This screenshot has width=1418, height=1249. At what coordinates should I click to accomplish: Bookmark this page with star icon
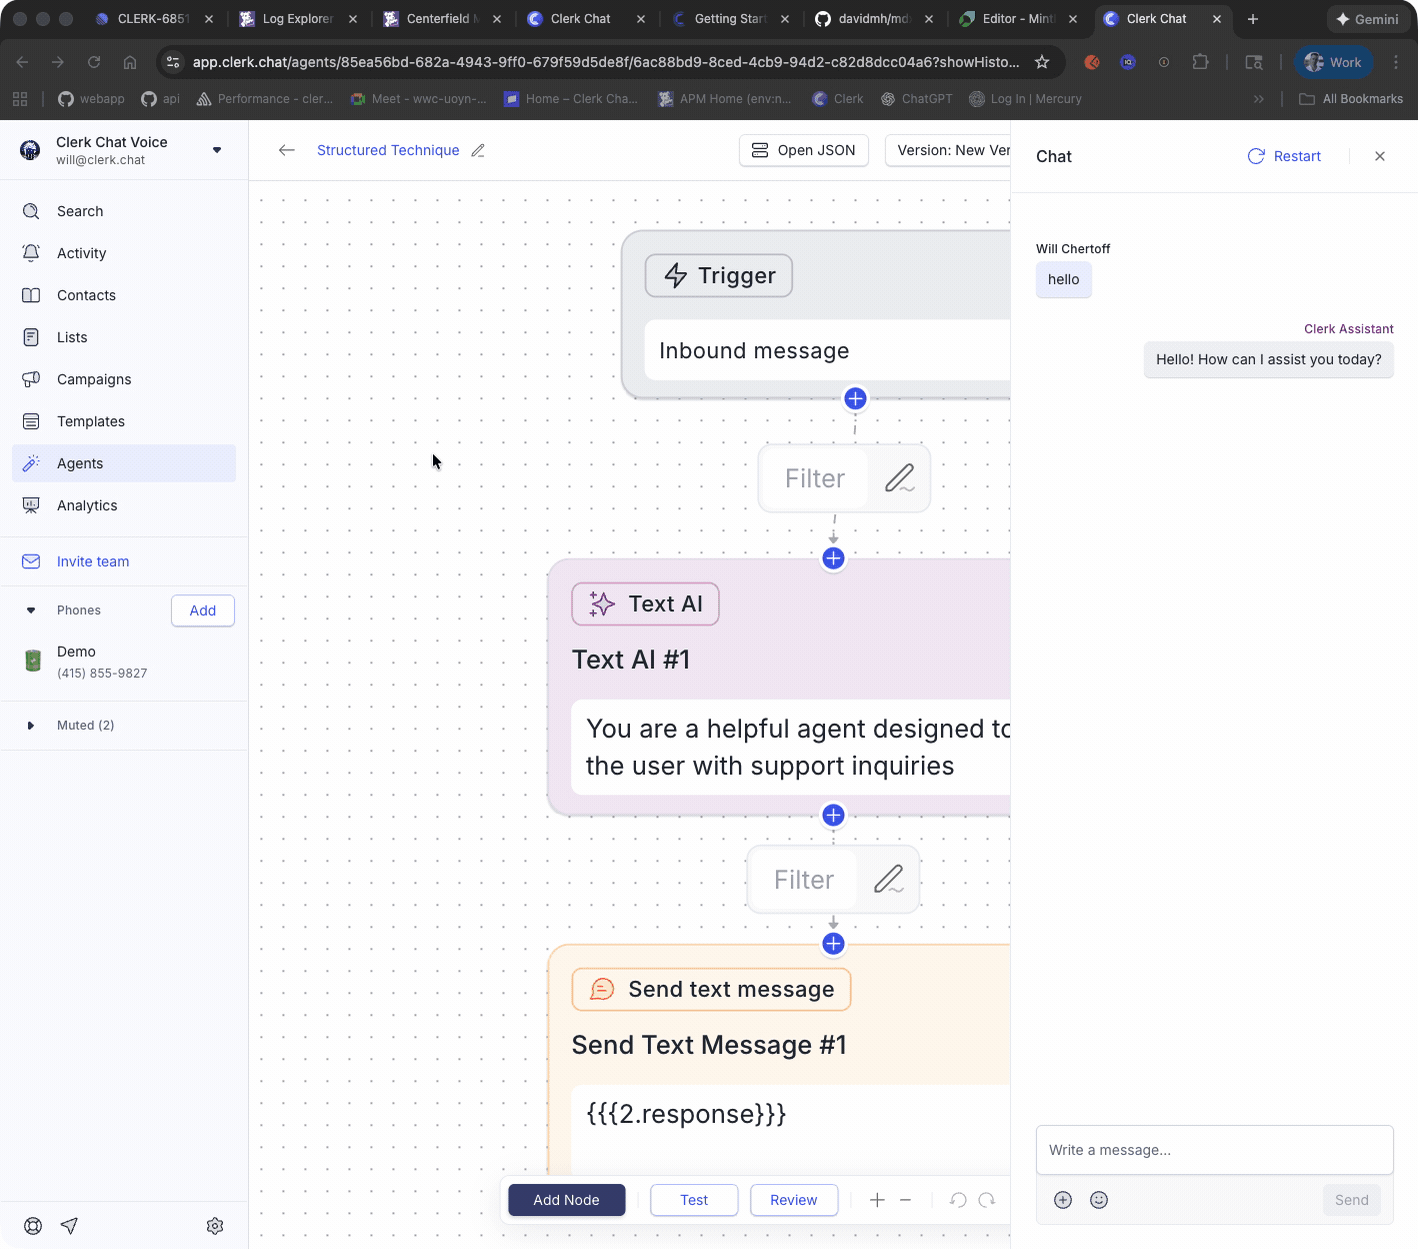tap(1042, 62)
